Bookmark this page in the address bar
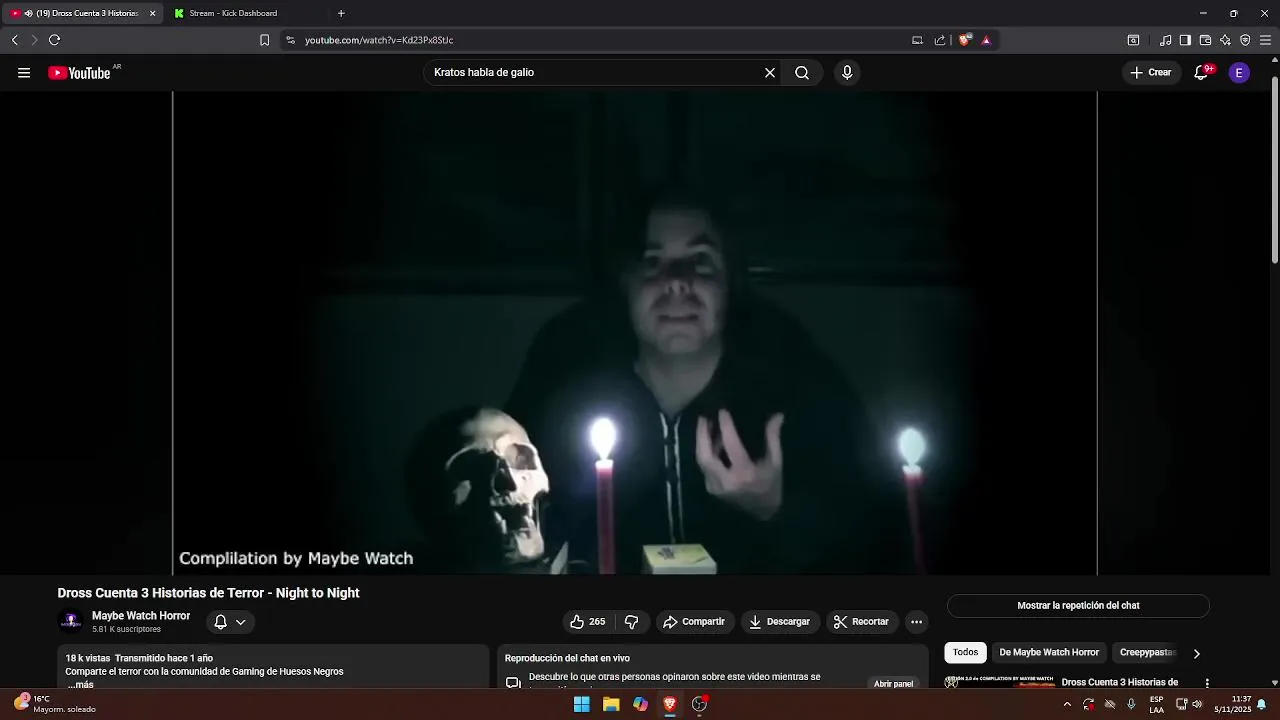The height and width of the screenshot is (720, 1280). [264, 40]
